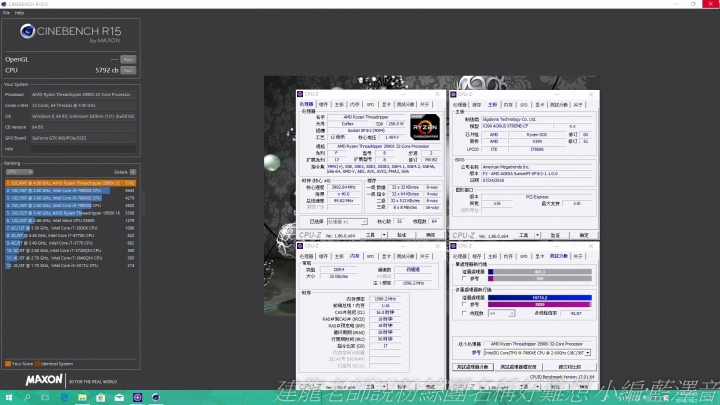Select ranking row Intel Core i7-5930K
The height and width of the screenshot is (405, 720).
point(71,228)
